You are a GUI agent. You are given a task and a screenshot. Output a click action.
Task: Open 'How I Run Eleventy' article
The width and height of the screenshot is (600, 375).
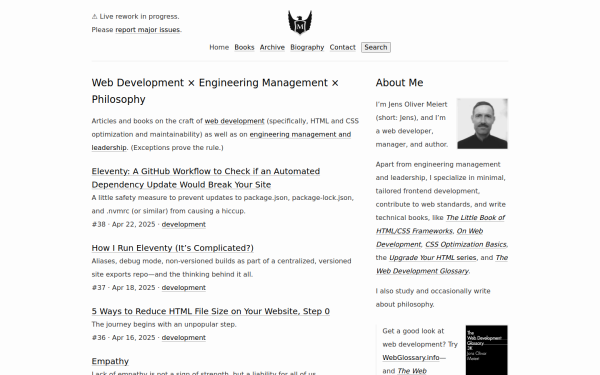click(x=173, y=248)
